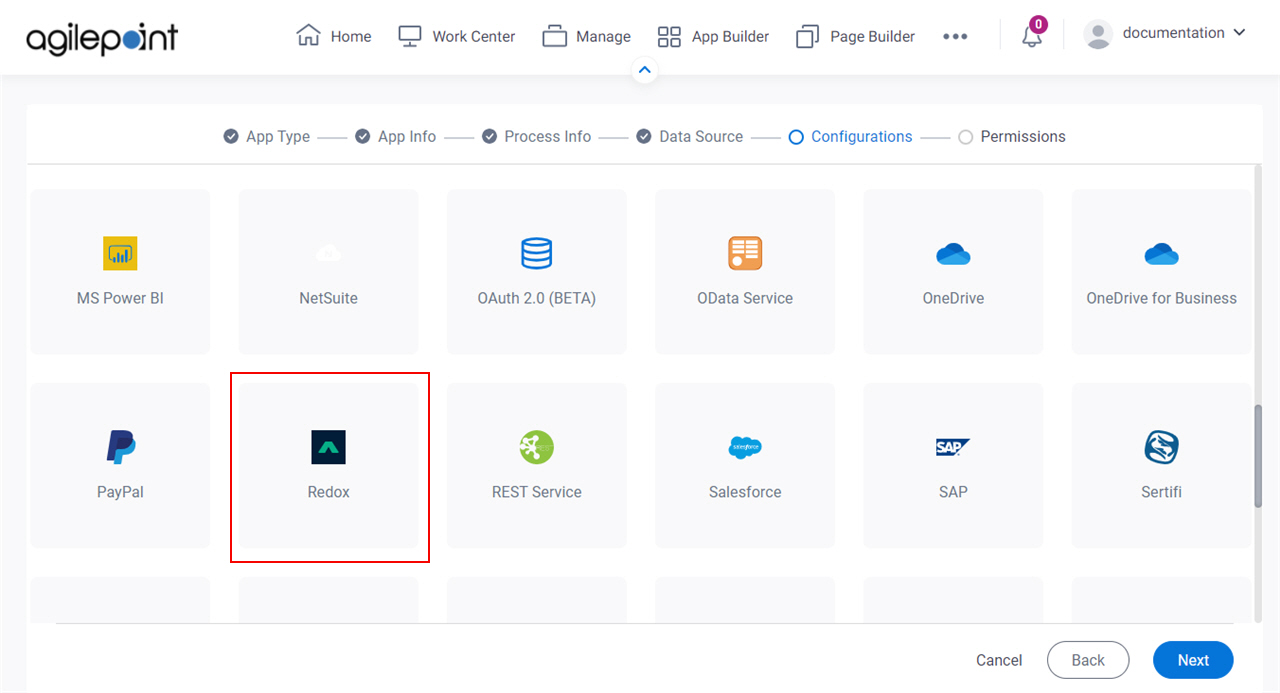
Task: Open the App Builder menu item
Action: [713, 37]
